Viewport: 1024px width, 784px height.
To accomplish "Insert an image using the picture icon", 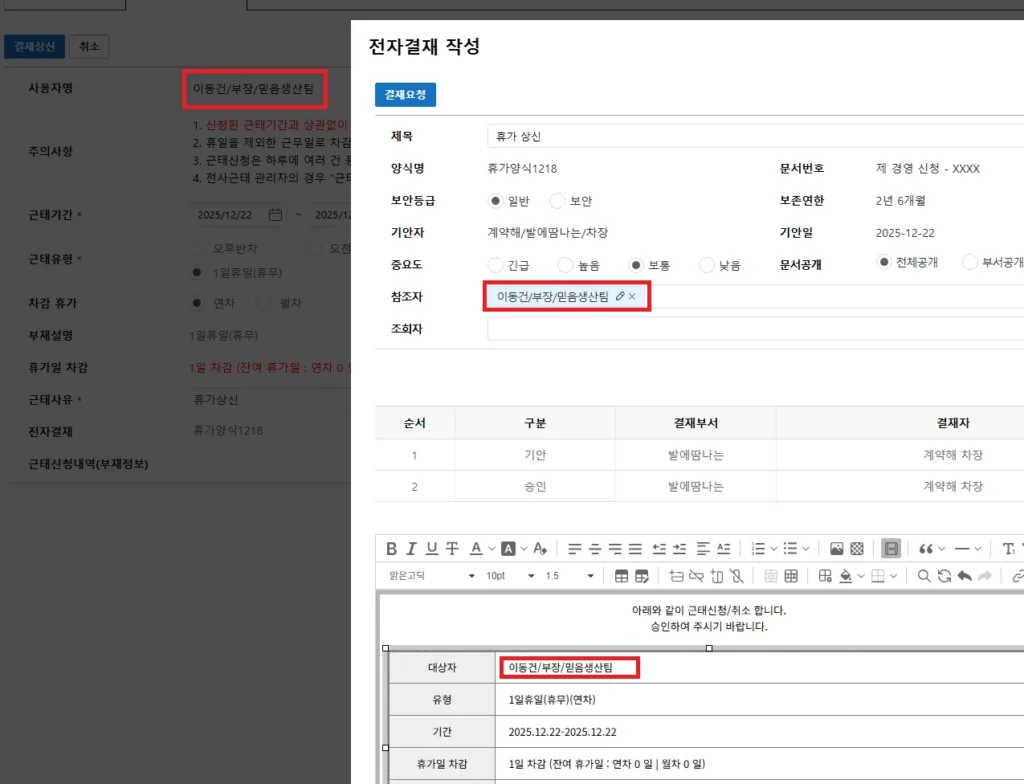I will click(837, 548).
